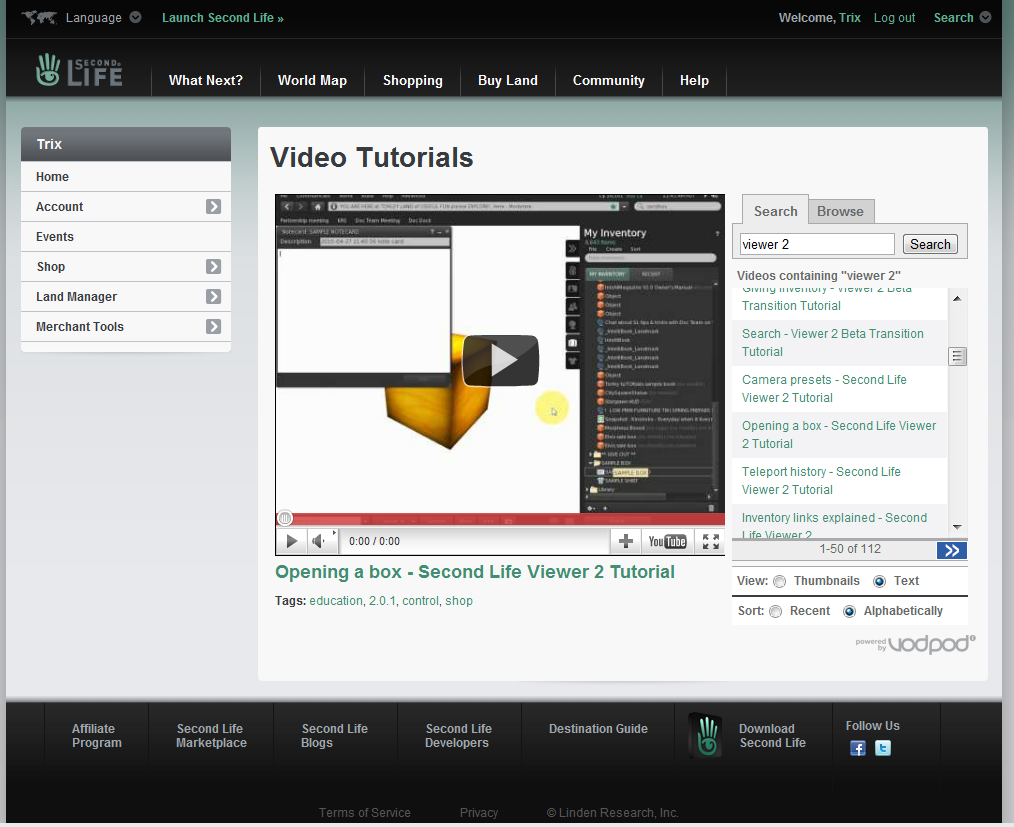This screenshot has width=1014, height=827.
Task: Select the Thumbnails view radio button
Action: coord(780,581)
